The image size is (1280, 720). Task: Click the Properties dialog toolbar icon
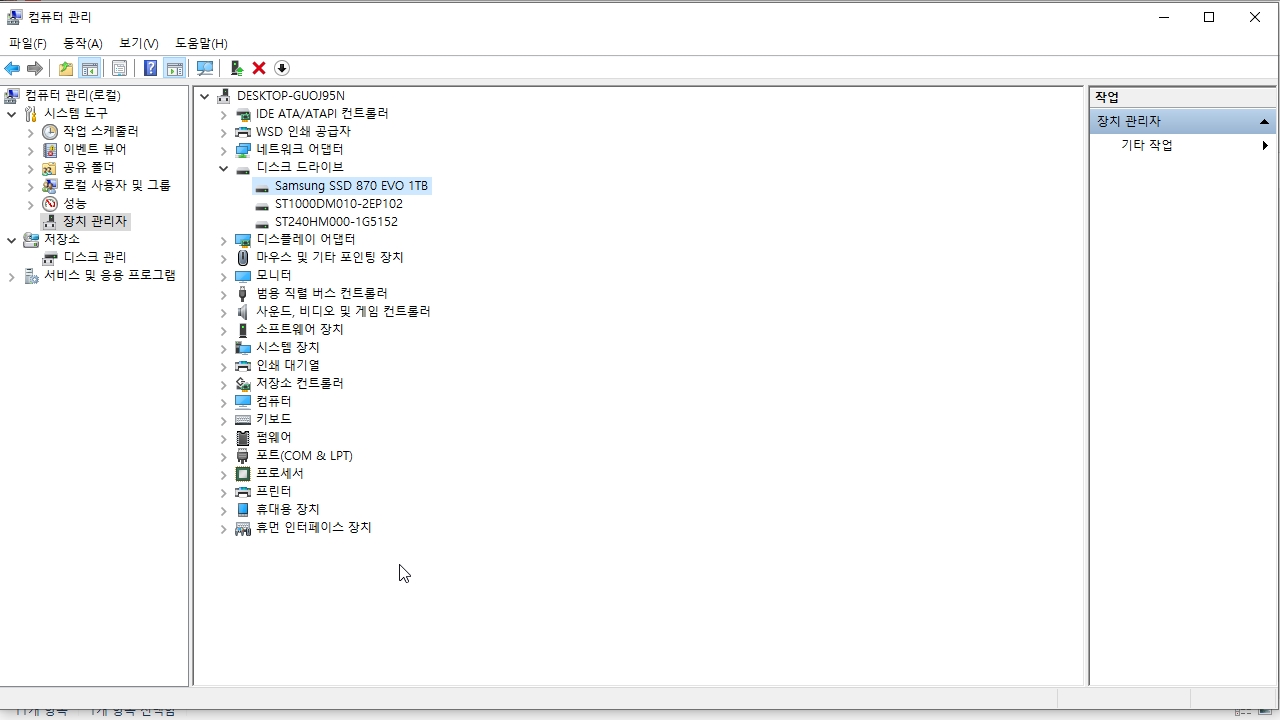coord(119,67)
